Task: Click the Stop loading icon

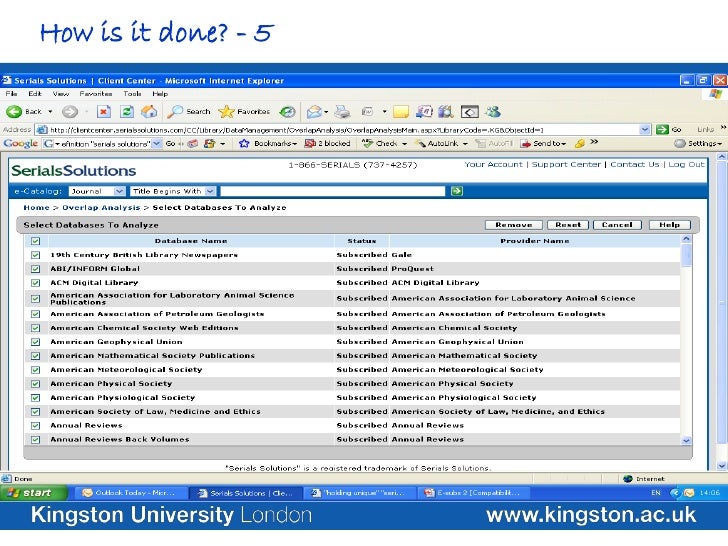Action: 104,111
